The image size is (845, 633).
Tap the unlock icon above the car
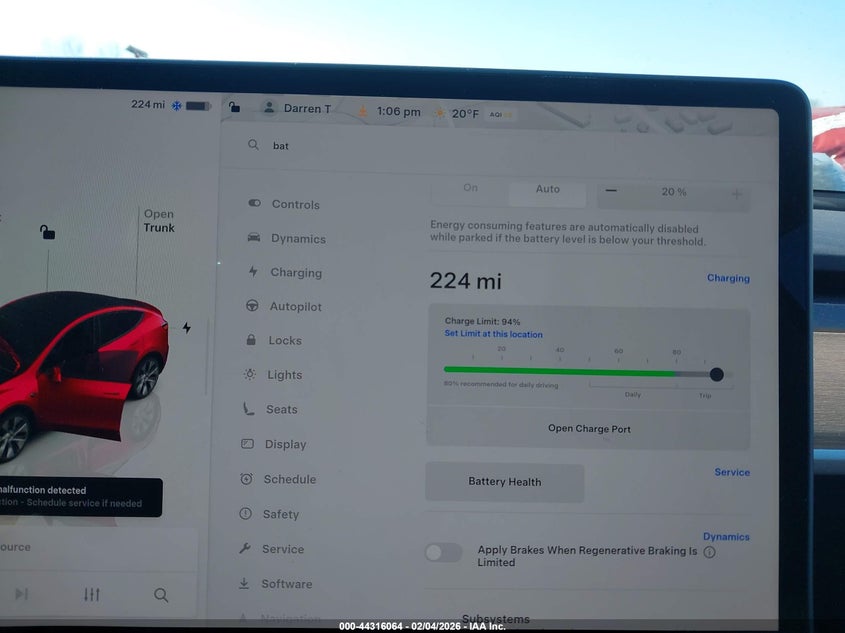(x=47, y=233)
